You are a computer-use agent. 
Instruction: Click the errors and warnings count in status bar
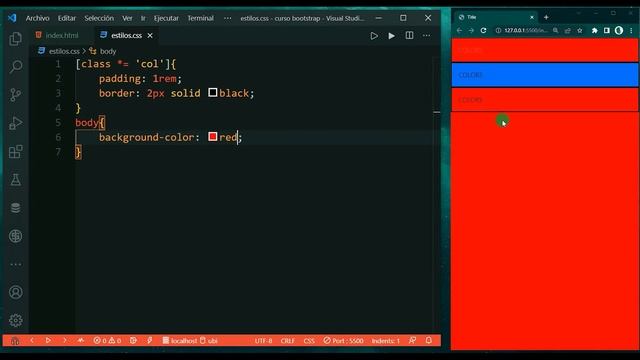click(107, 340)
